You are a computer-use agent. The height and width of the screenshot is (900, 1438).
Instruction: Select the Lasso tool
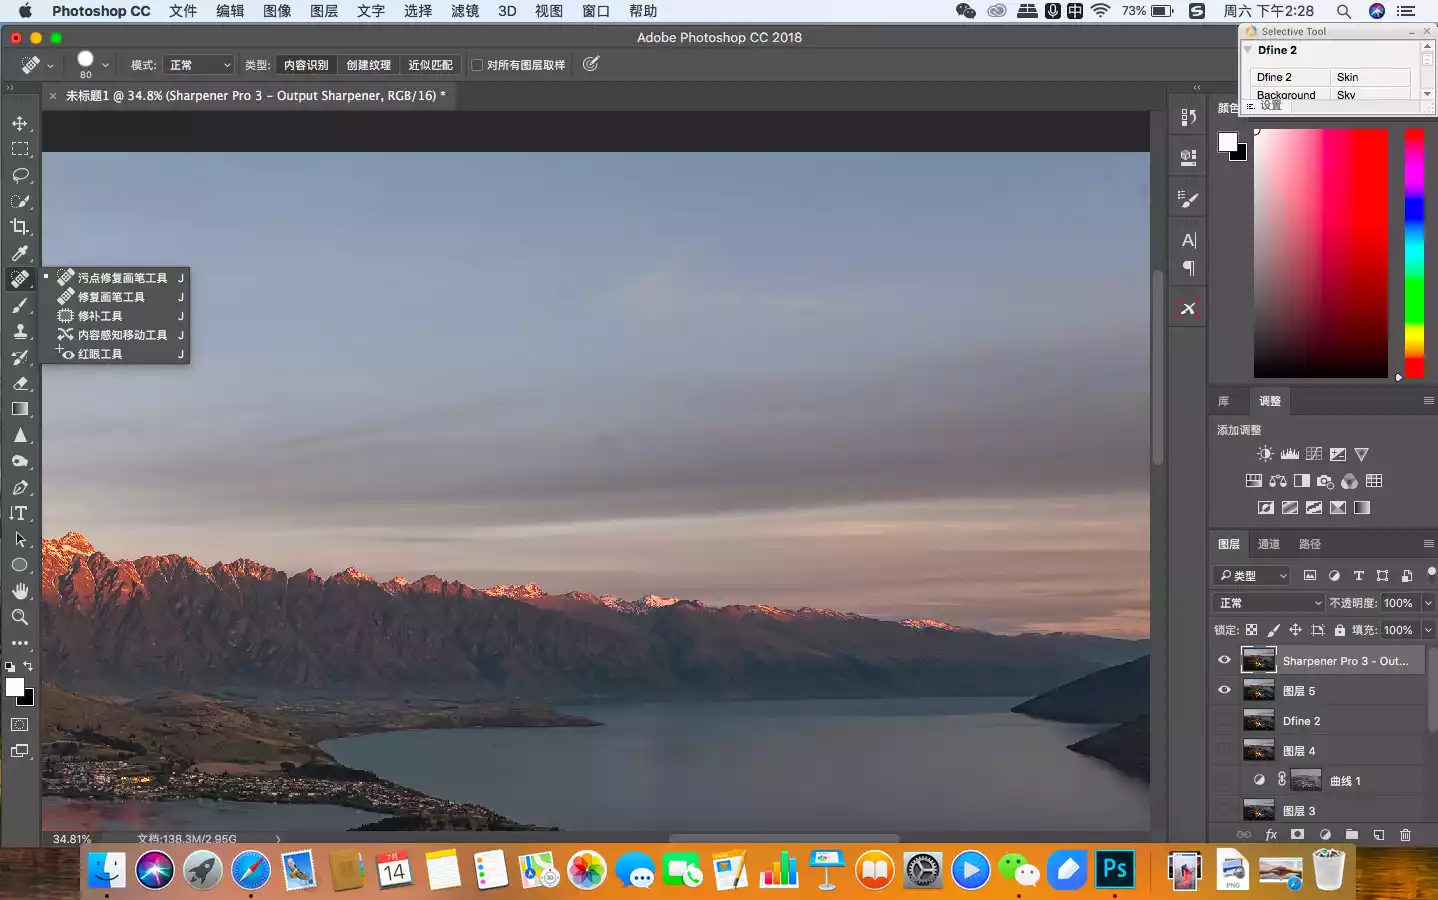[20, 175]
